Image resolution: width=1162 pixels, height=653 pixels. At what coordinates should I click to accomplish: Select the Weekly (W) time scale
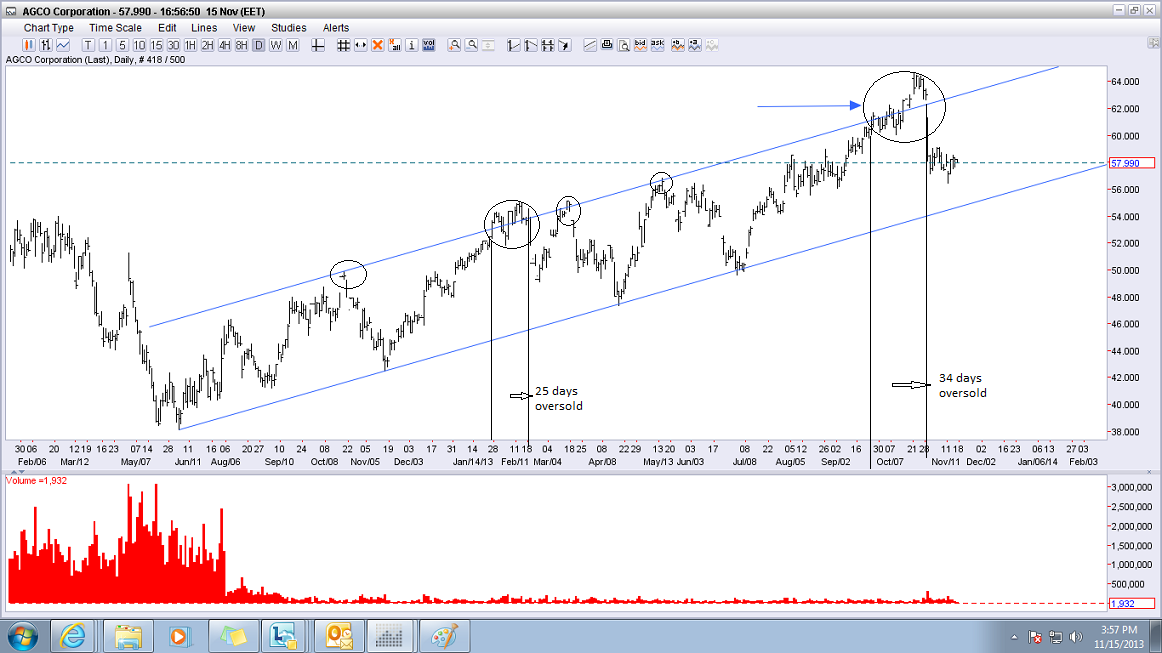point(276,45)
